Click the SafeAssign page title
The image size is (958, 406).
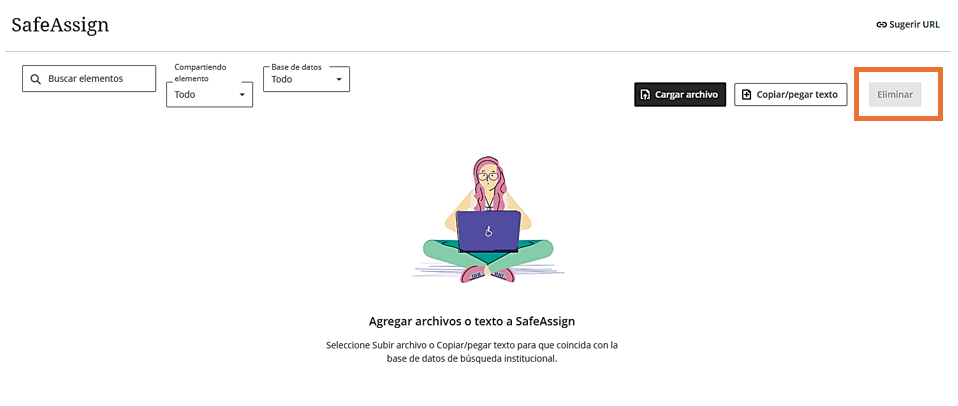60,26
